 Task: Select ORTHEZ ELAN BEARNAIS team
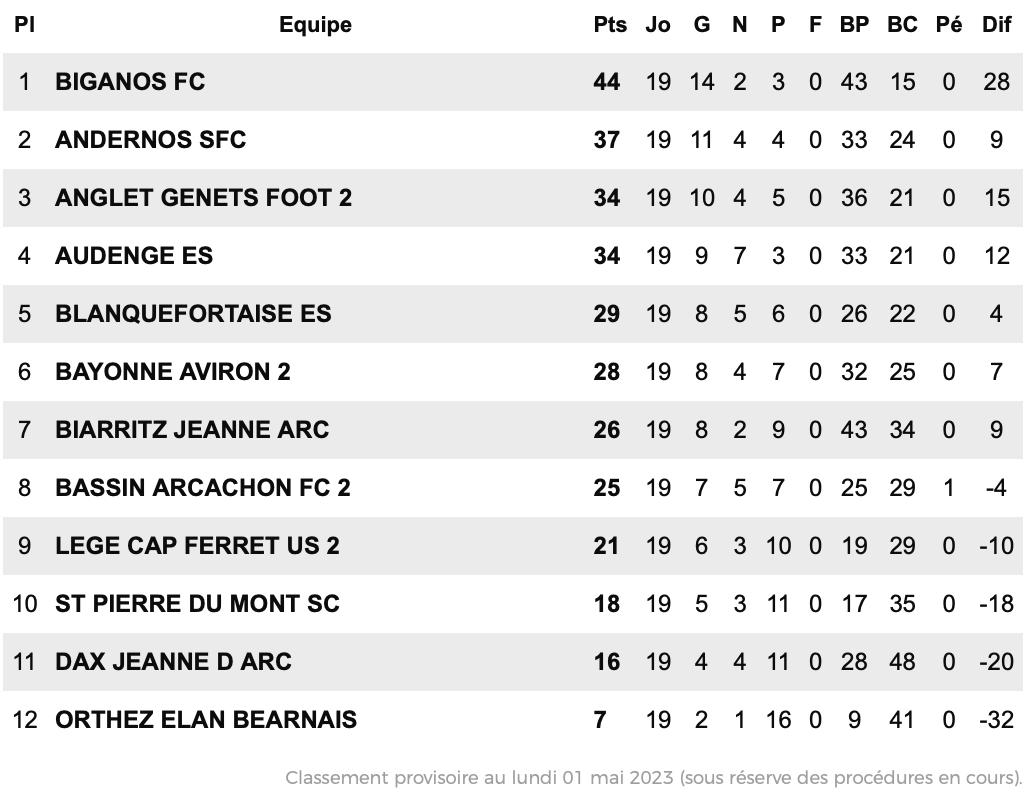click(x=206, y=720)
